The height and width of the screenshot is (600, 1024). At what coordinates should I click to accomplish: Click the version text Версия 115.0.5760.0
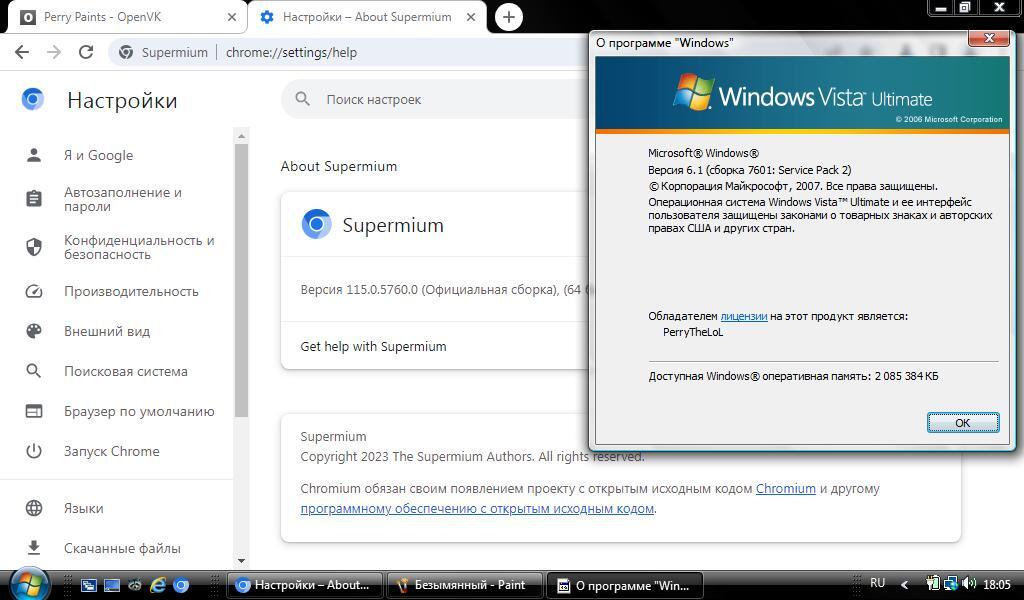pyautogui.click(x=359, y=289)
